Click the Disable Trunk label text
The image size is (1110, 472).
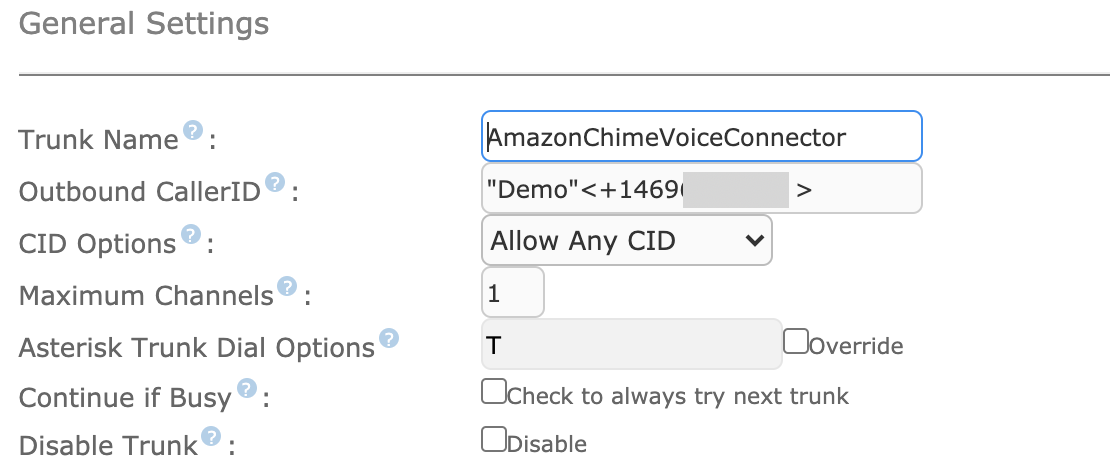(x=108, y=445)
